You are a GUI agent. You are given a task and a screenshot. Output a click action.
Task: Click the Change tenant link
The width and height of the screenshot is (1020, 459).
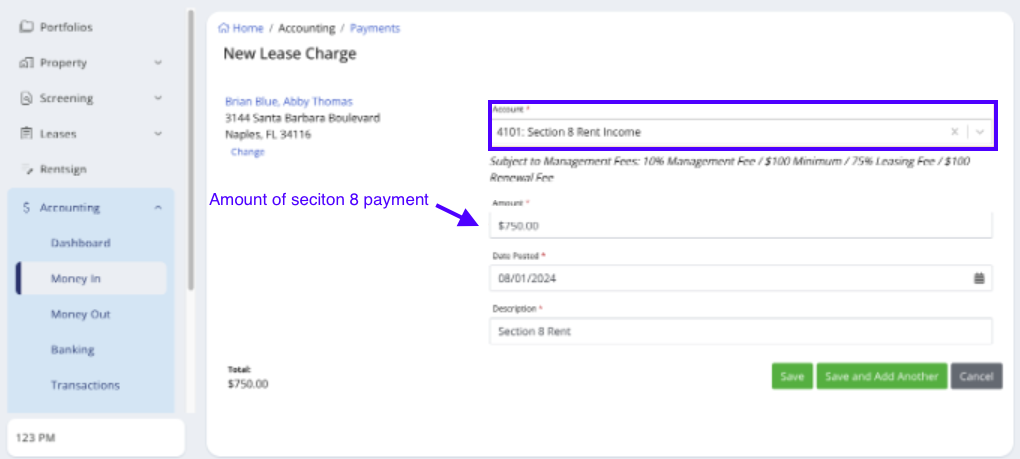pyautogui.click(x=247, y=152)
